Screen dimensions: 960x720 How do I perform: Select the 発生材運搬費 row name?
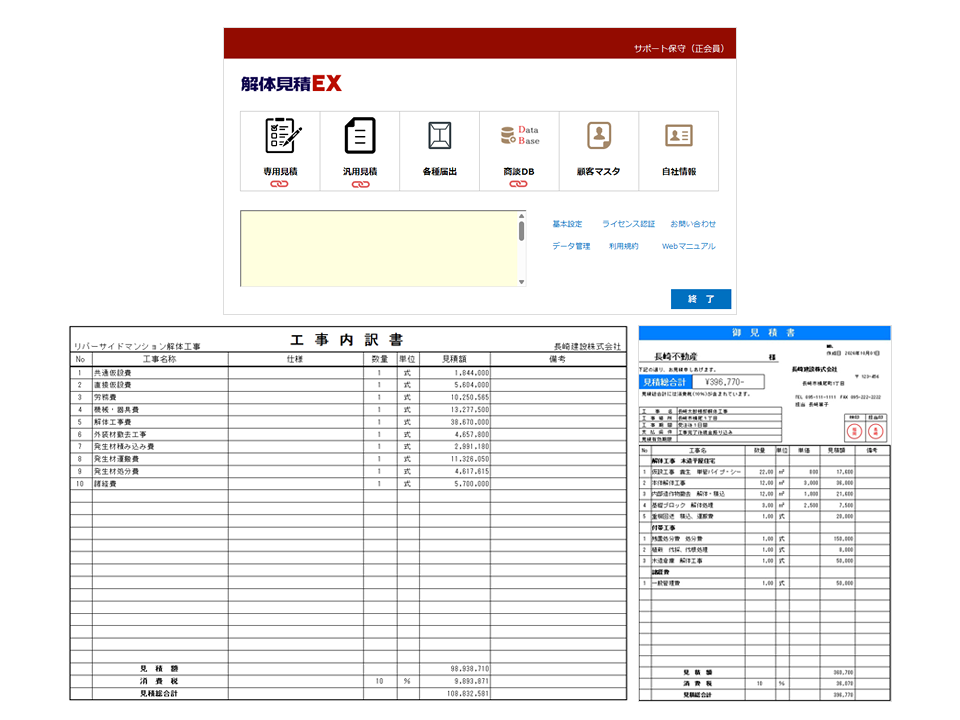pyautogui.click(x=116, y=459)
